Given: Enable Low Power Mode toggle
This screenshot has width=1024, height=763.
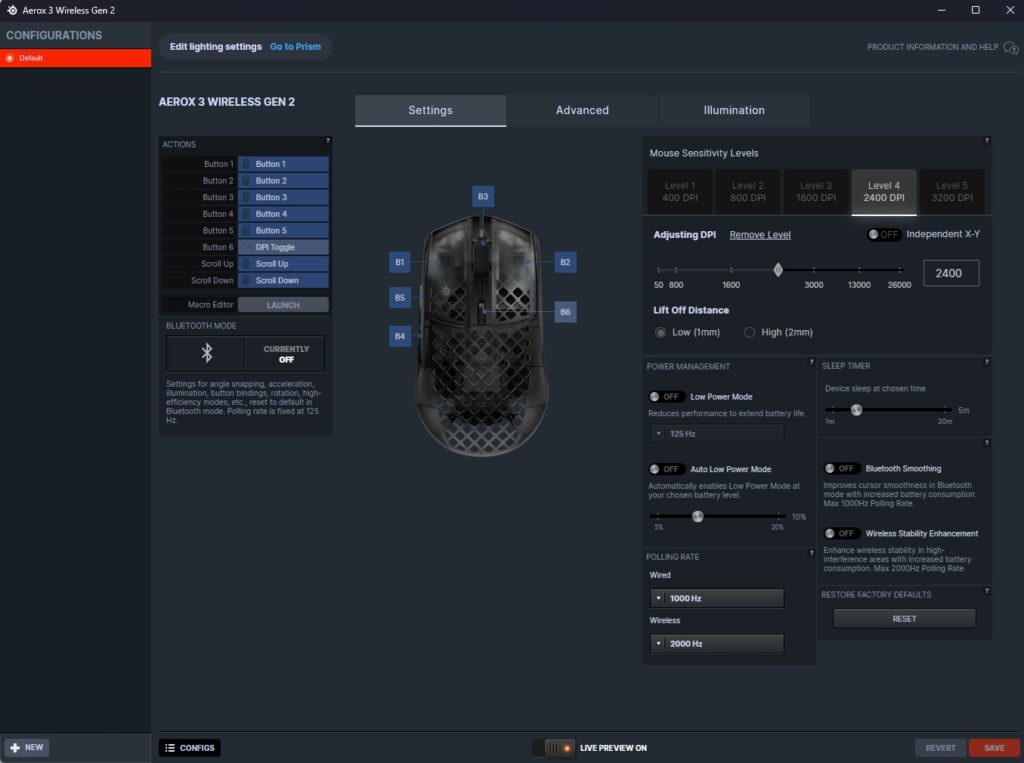Looking at the screenshot, I should pyautogui.click(x=665, y=397).
